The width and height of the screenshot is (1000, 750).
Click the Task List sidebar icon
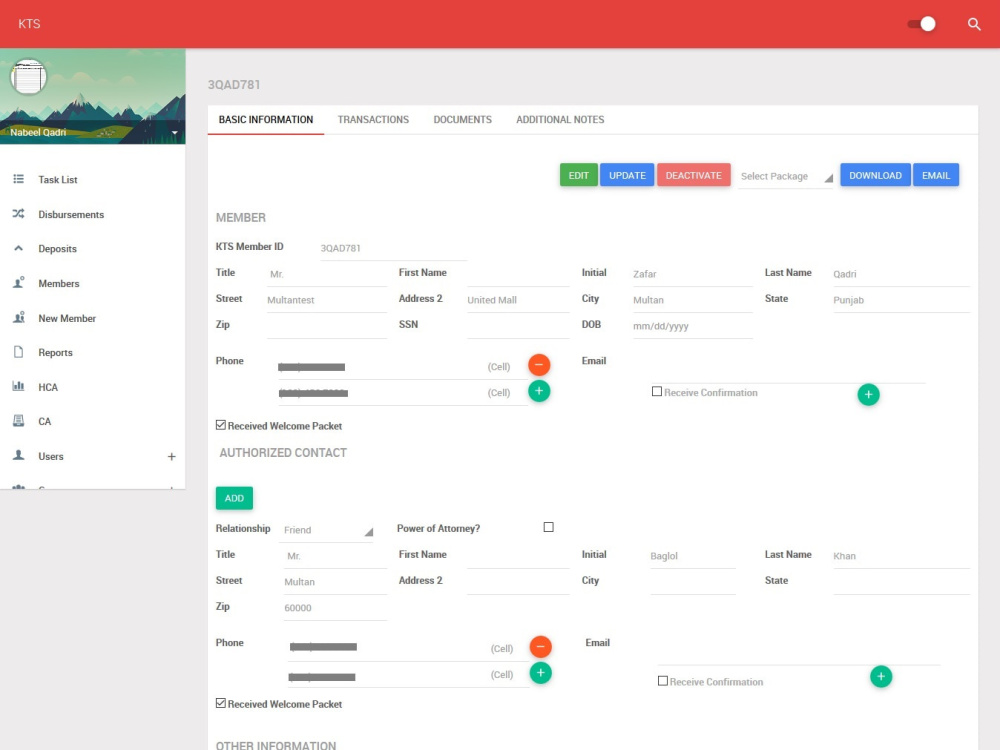[18, 179]
